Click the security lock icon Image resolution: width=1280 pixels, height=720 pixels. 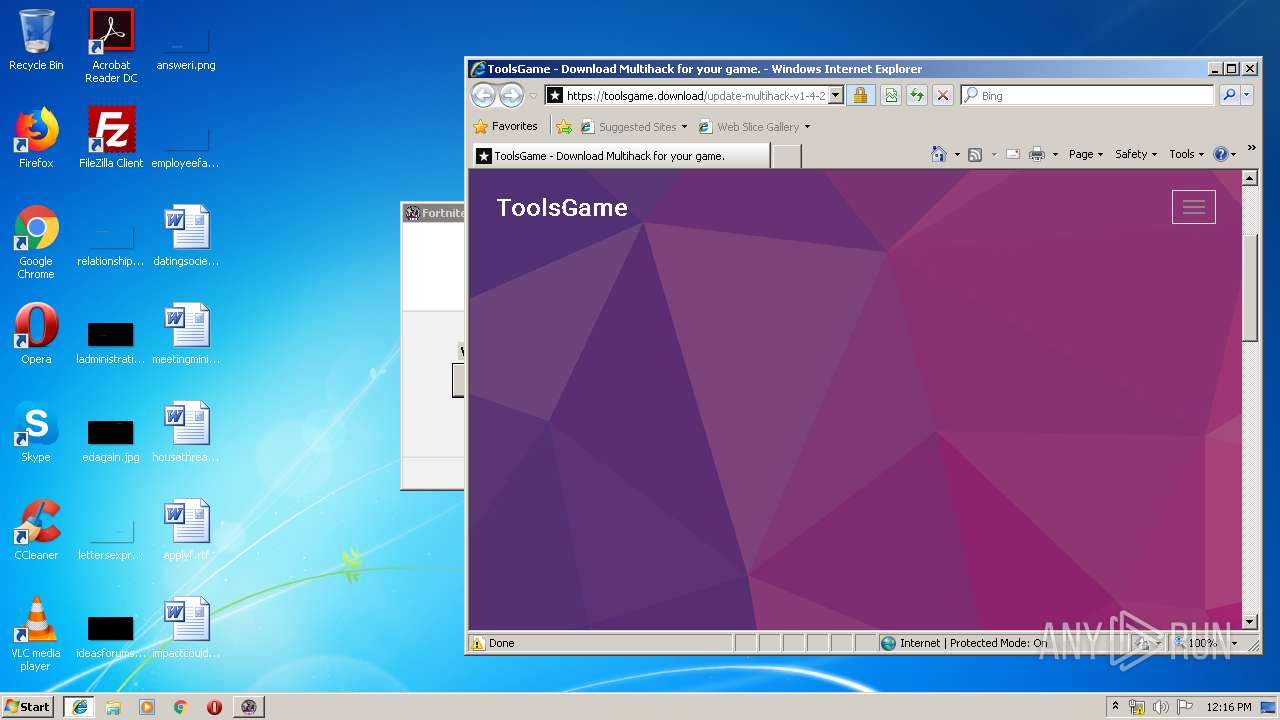point(860,96)
